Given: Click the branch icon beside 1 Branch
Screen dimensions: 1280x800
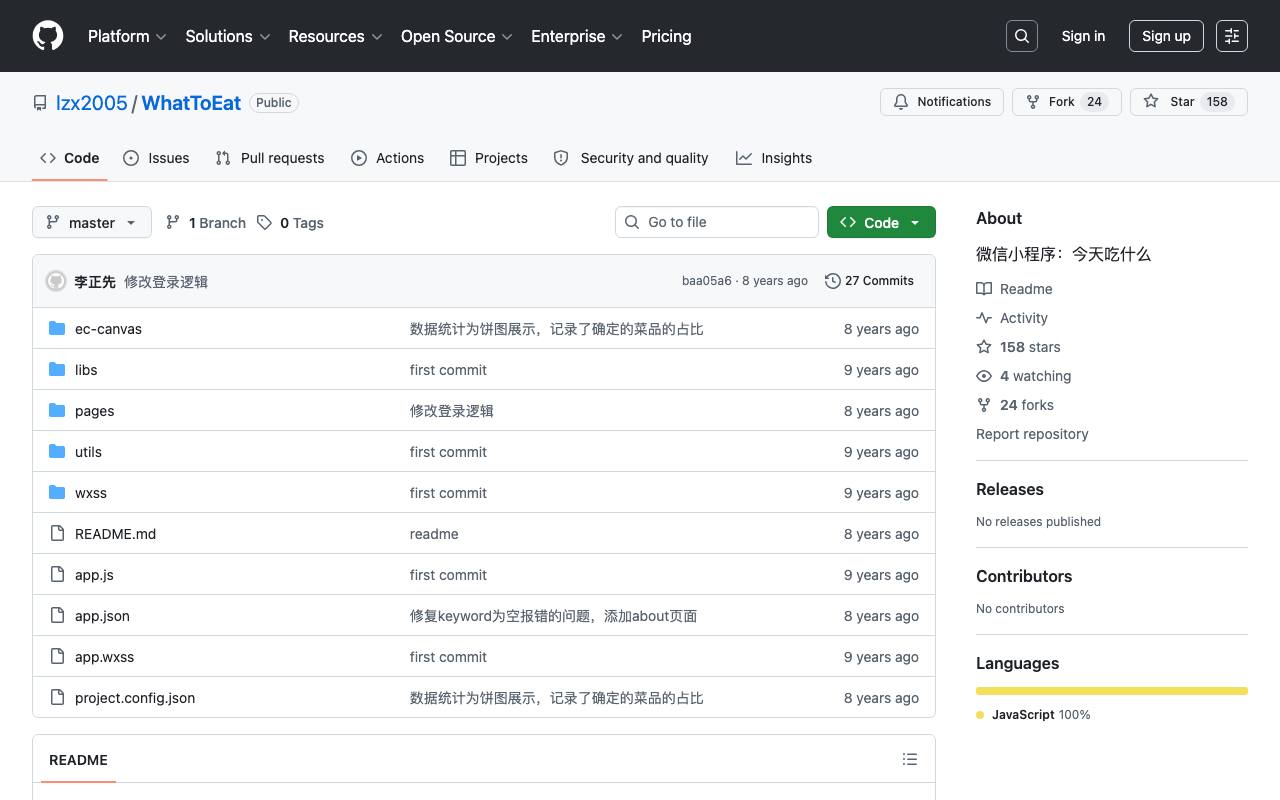Looking at the screenshot, I should tap(173, 223).
